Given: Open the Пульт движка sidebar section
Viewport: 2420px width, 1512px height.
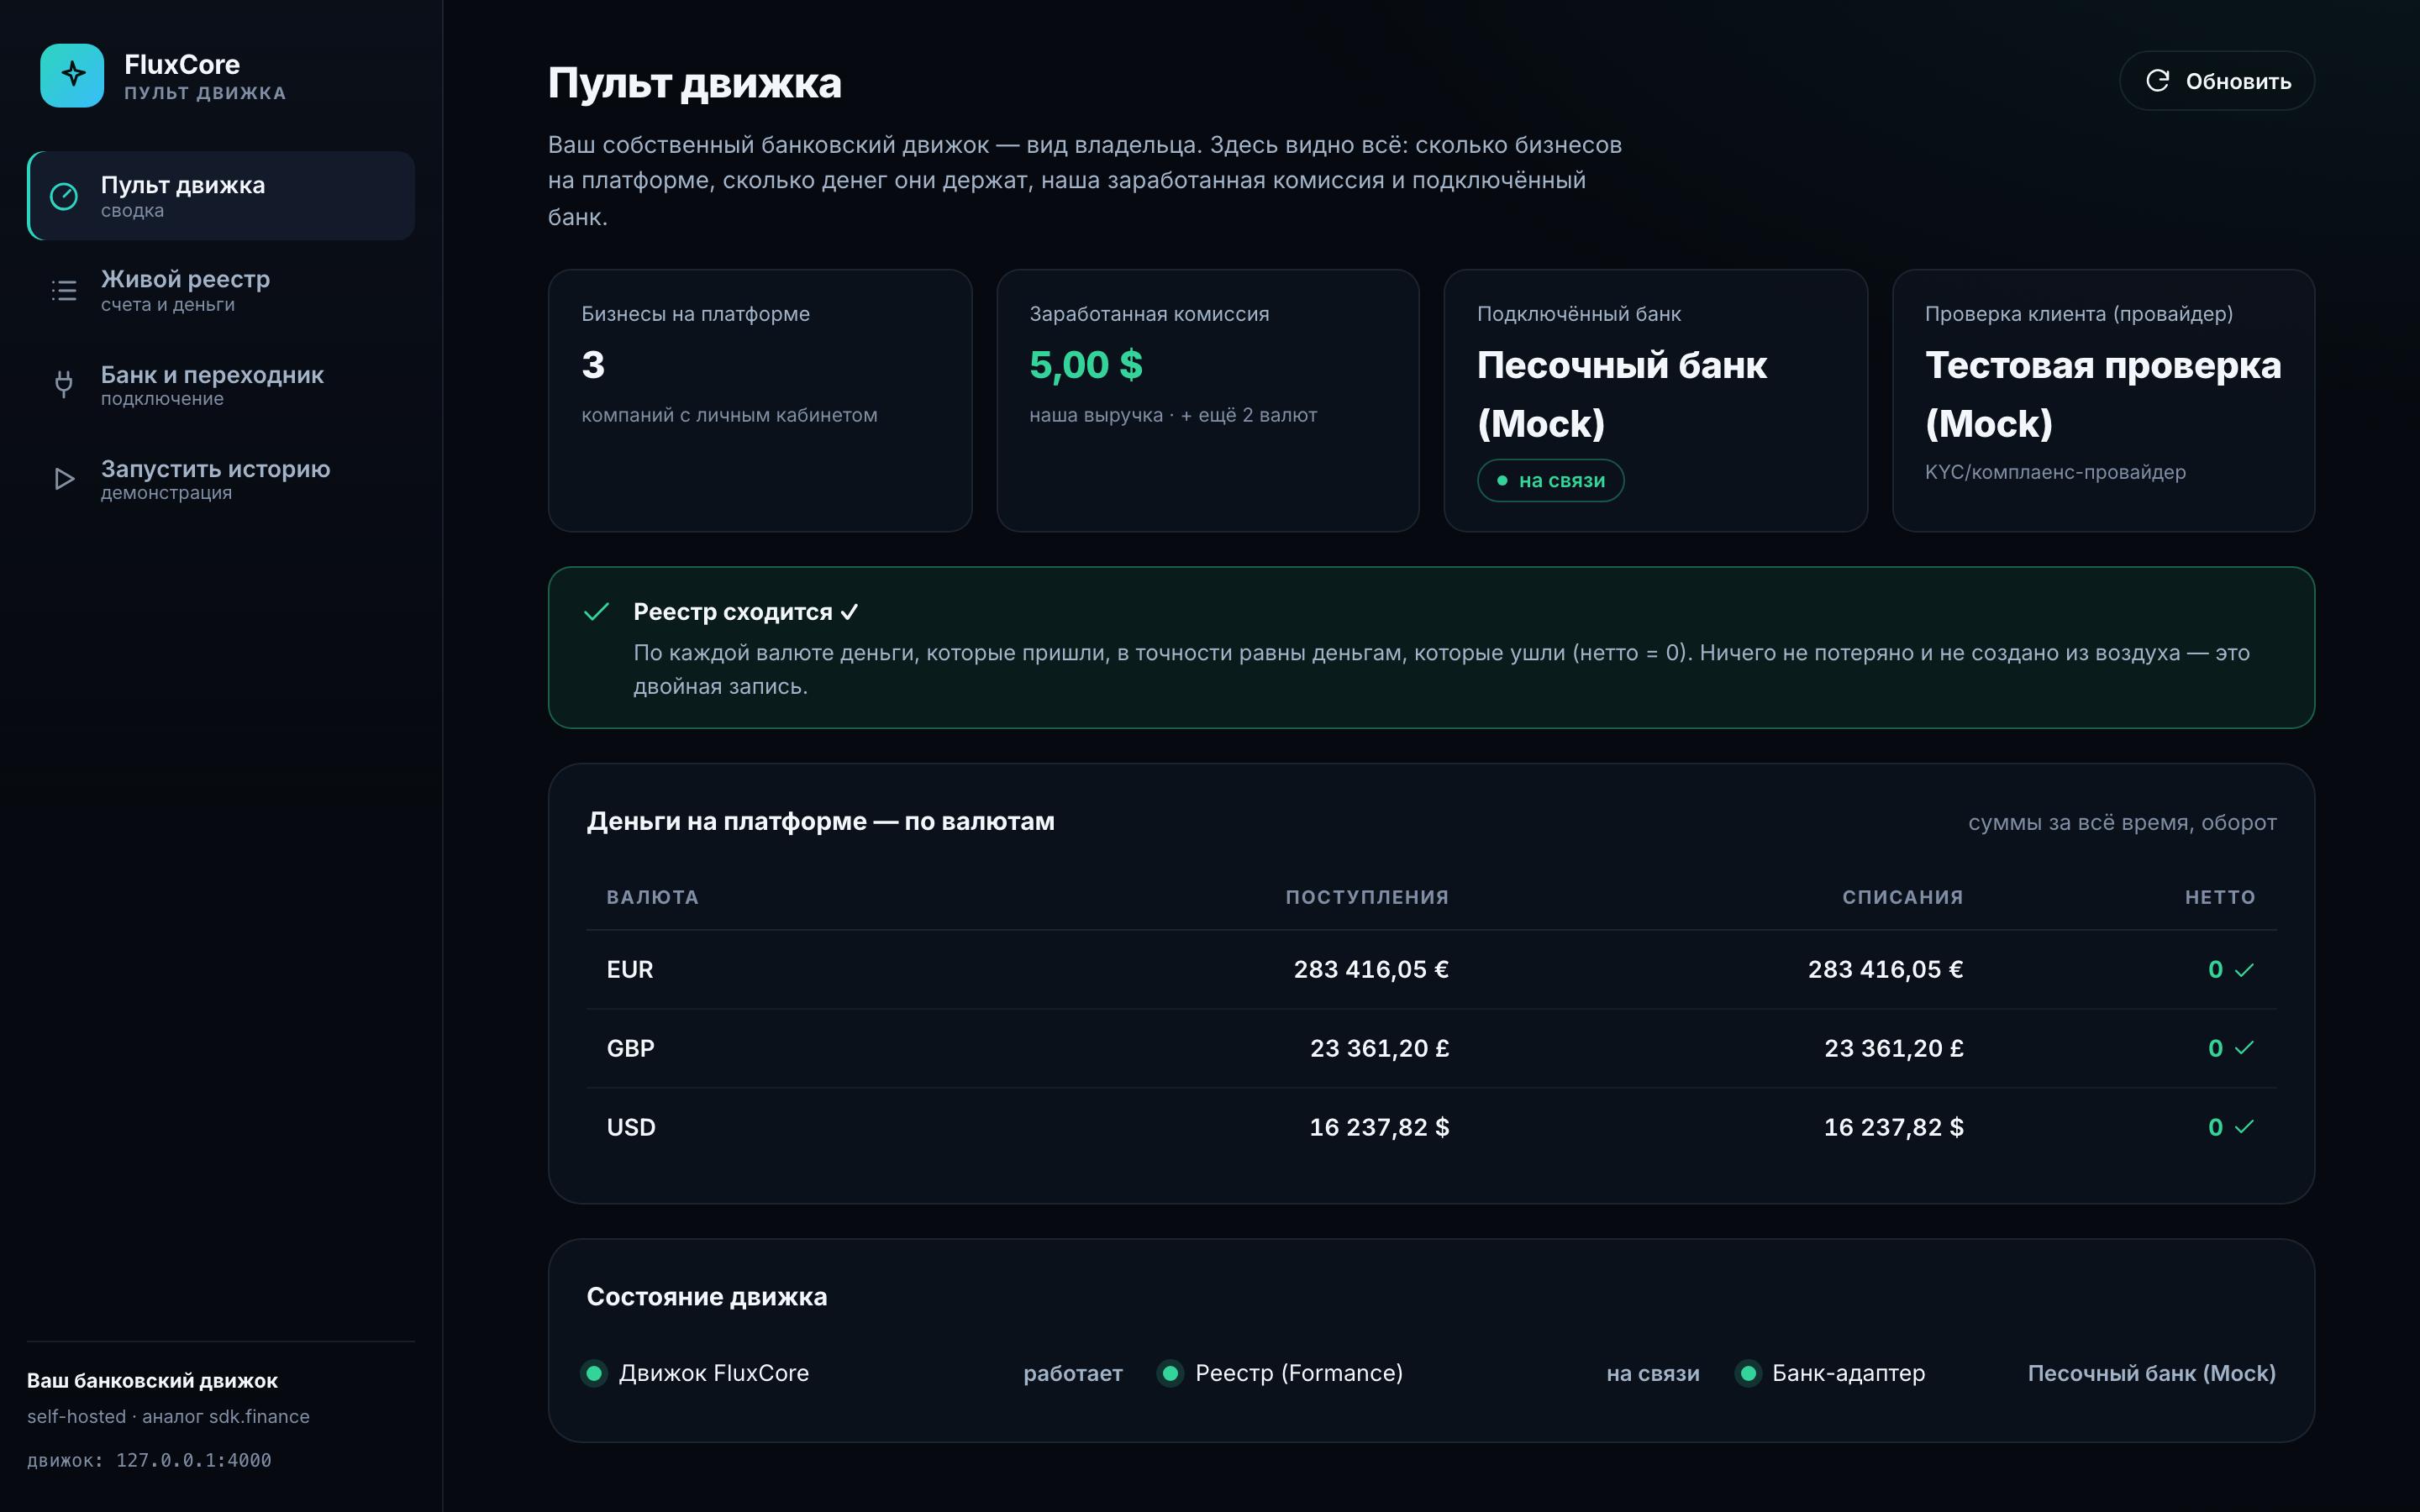Looking at the screenshot, I should 221,196.
